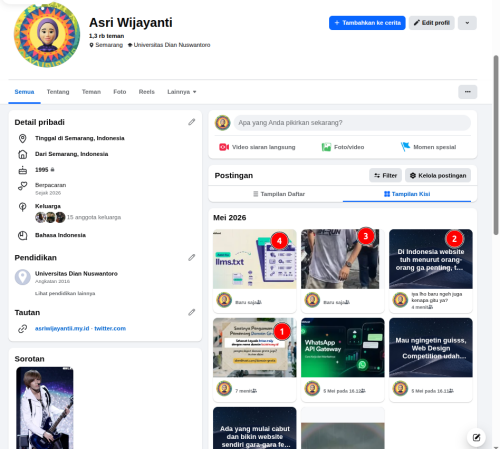Open the Web Design Competition post
The height and width of the screenshot is (449, 500).
[431, 348]
